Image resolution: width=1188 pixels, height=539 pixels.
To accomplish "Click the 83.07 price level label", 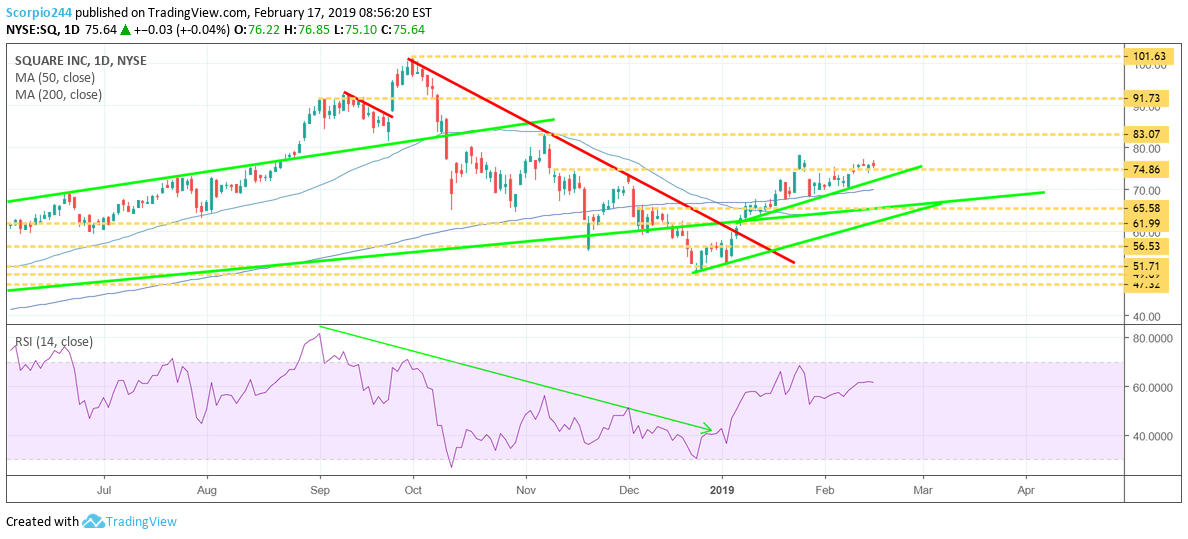I will [x=1148, y=134].
